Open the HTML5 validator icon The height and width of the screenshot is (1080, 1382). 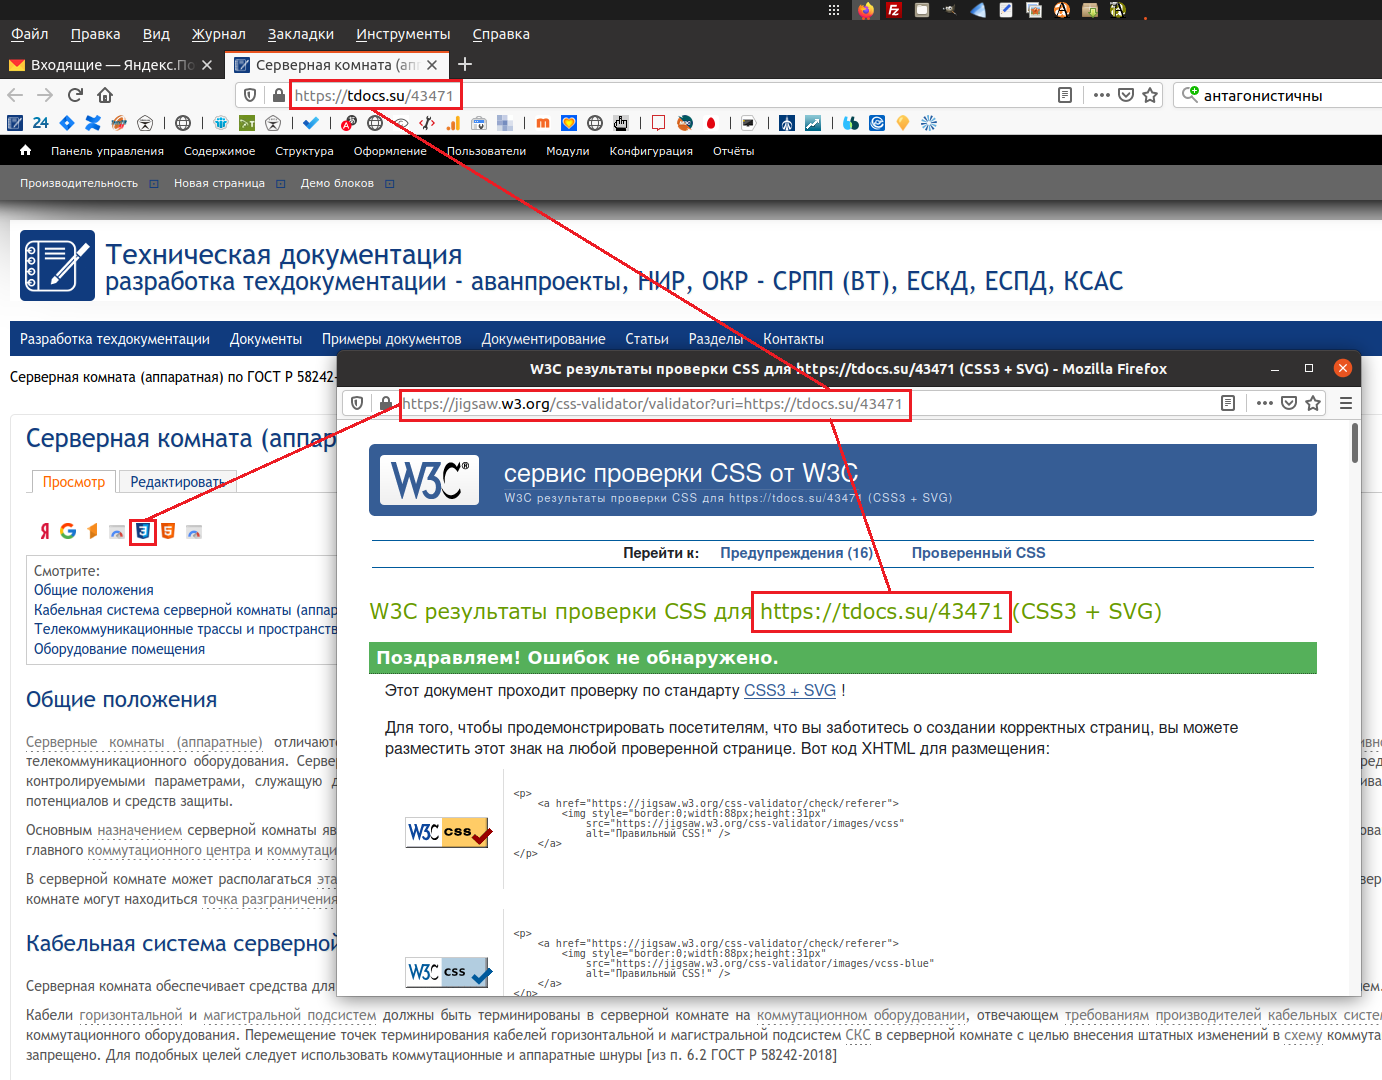168,531
